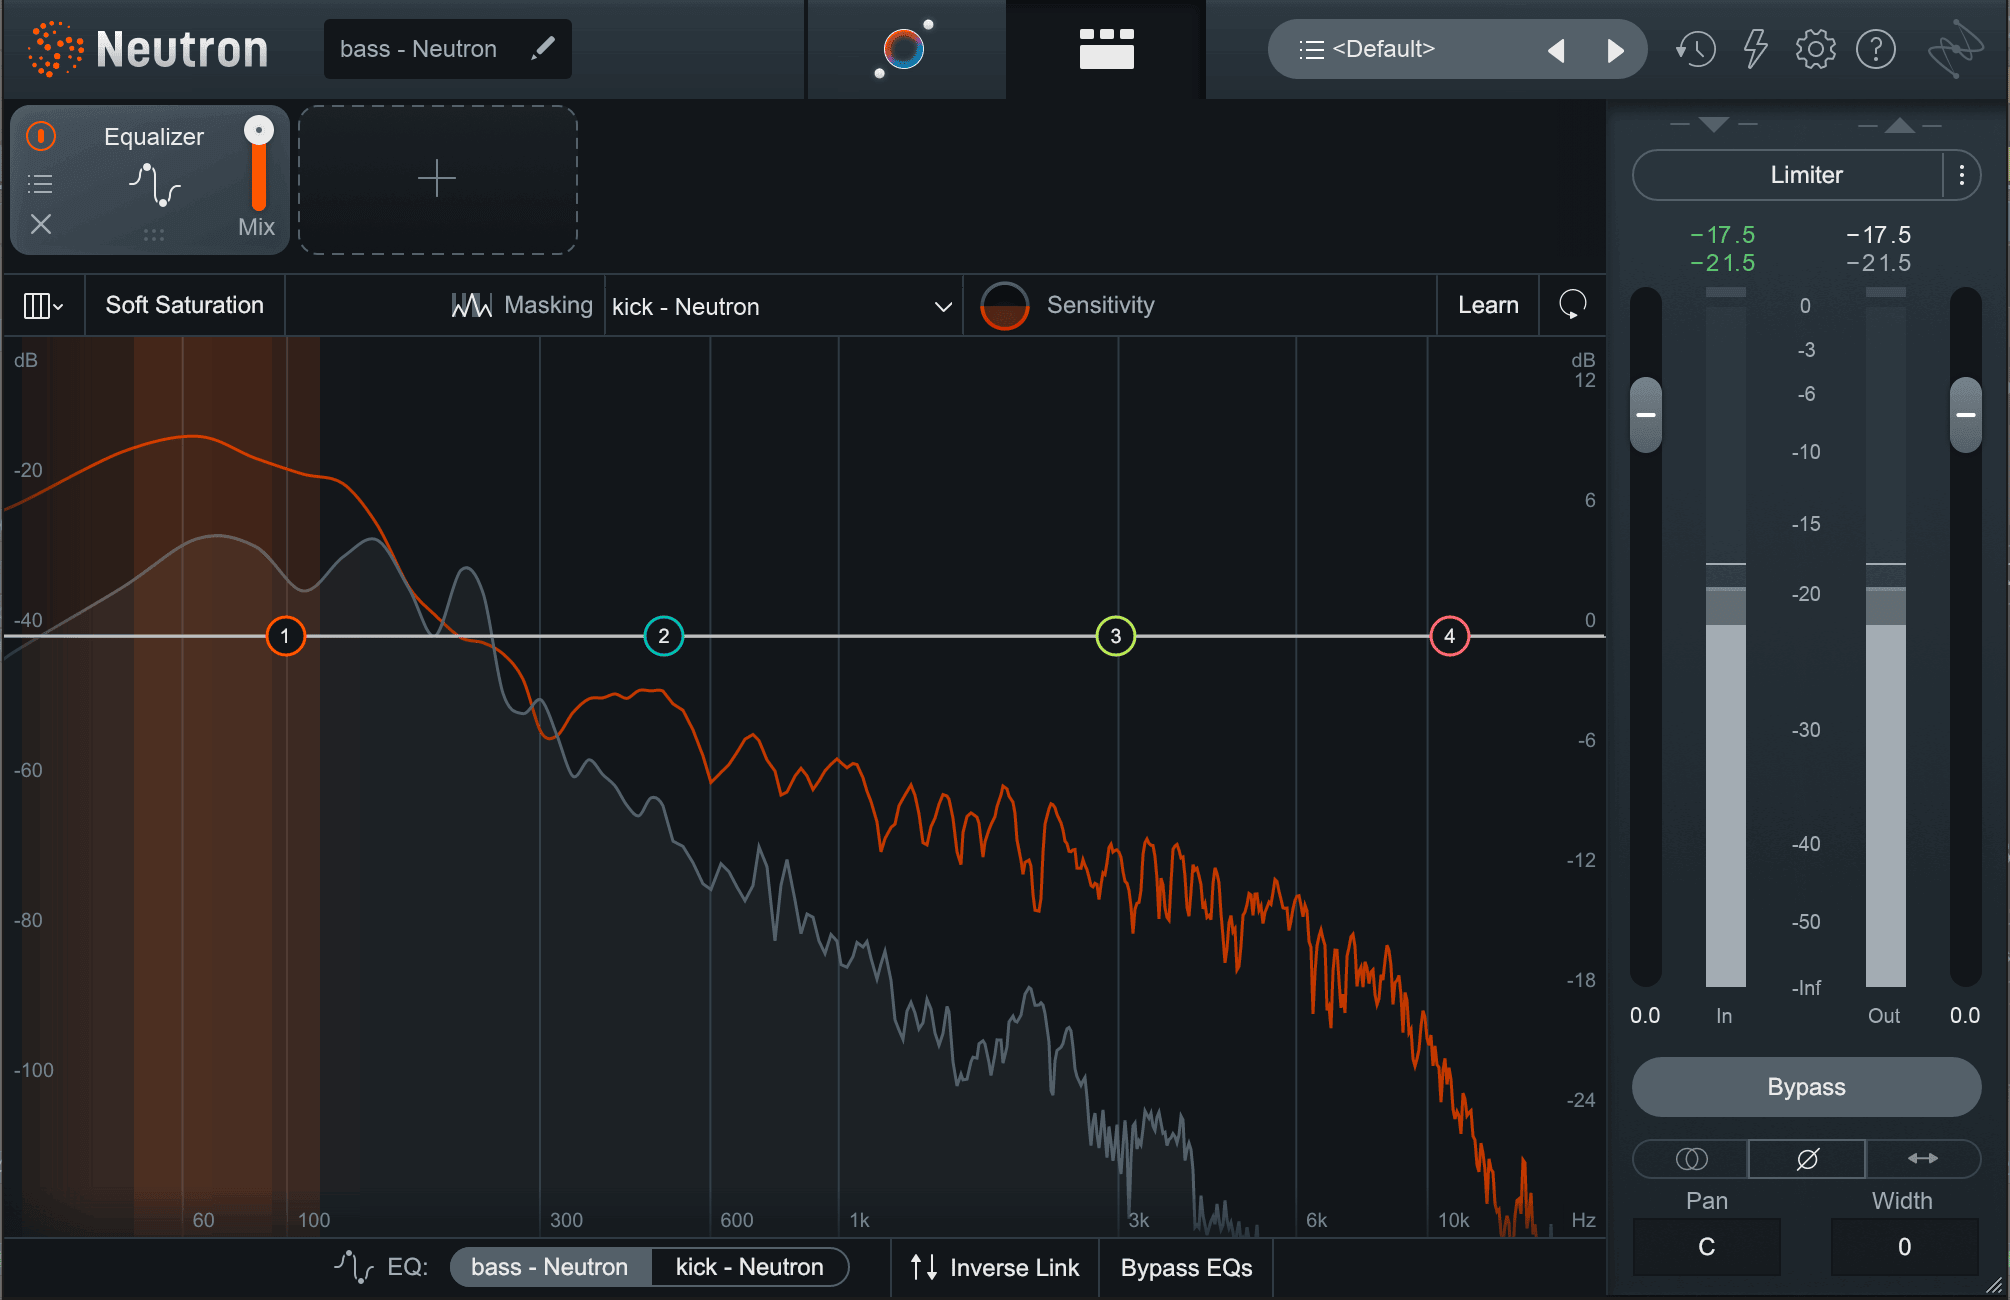Select EQ band node 3
The width and height of the screenshot is (2010, 1300).
click(1116, 636)
